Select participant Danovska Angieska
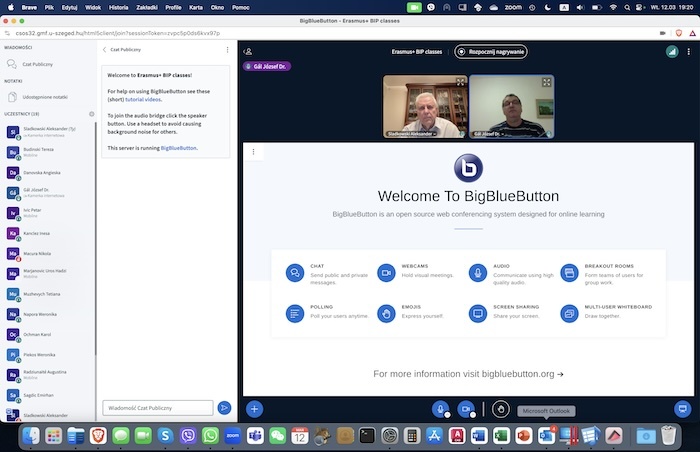 [x=49, y=172]
